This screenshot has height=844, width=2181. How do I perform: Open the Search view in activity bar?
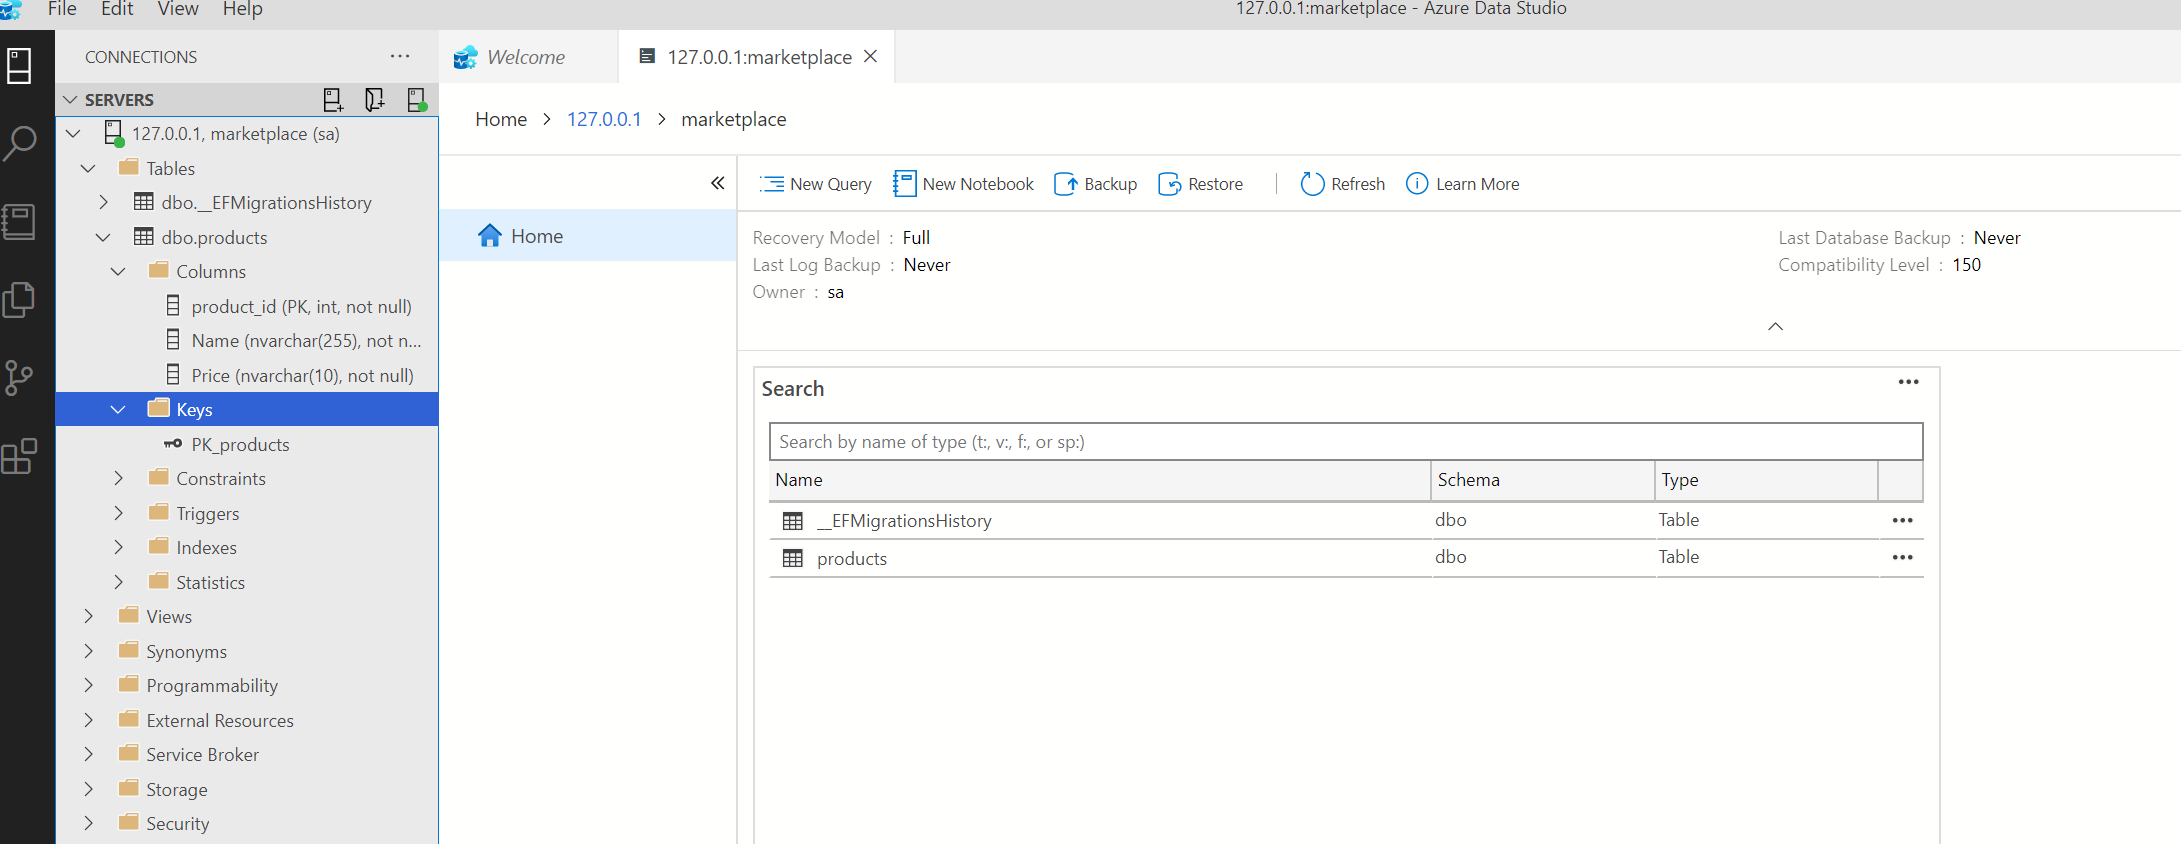click(19, 143)
